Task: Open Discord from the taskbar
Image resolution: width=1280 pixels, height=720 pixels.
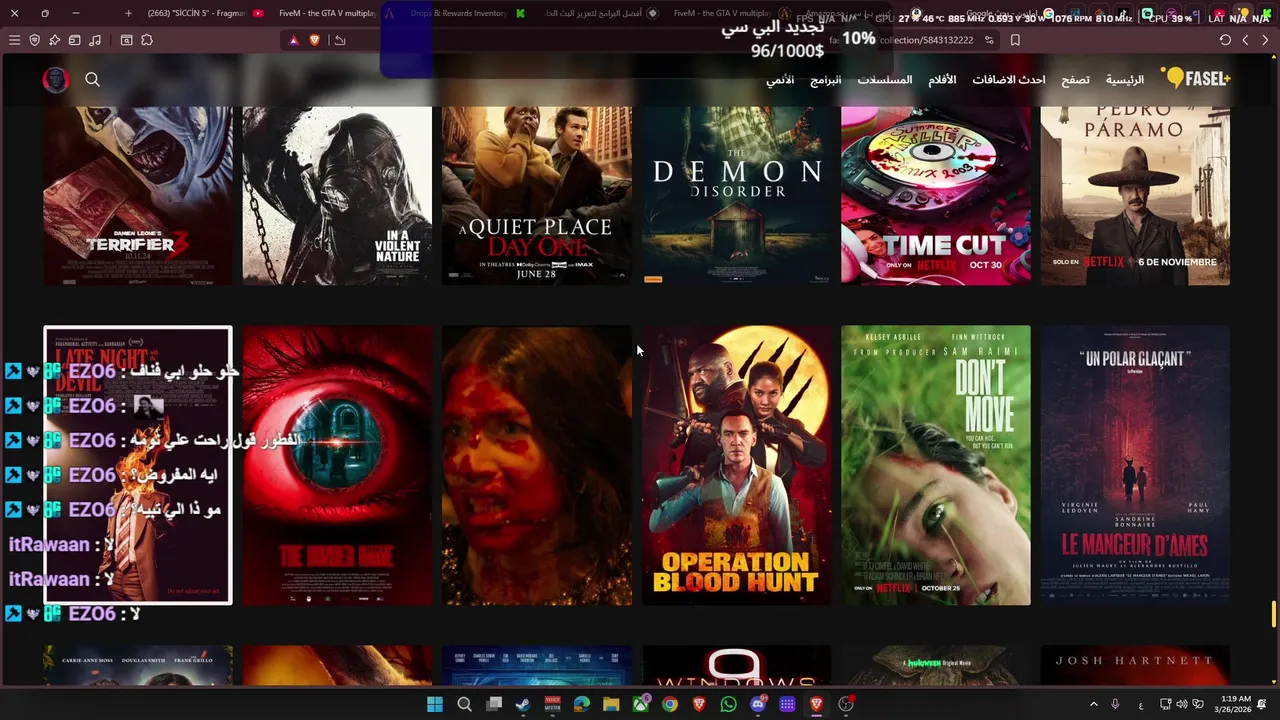Action: (x=758, y=704)
